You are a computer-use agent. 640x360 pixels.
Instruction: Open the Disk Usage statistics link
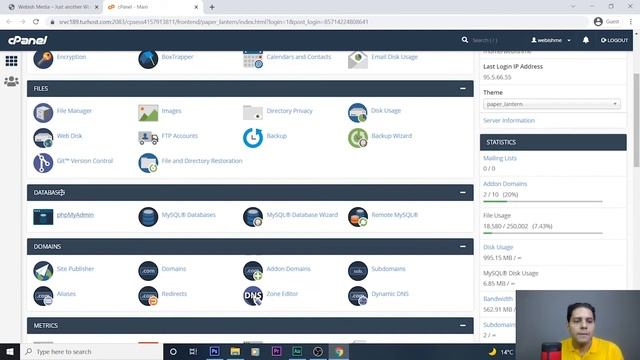pos(498,247)
